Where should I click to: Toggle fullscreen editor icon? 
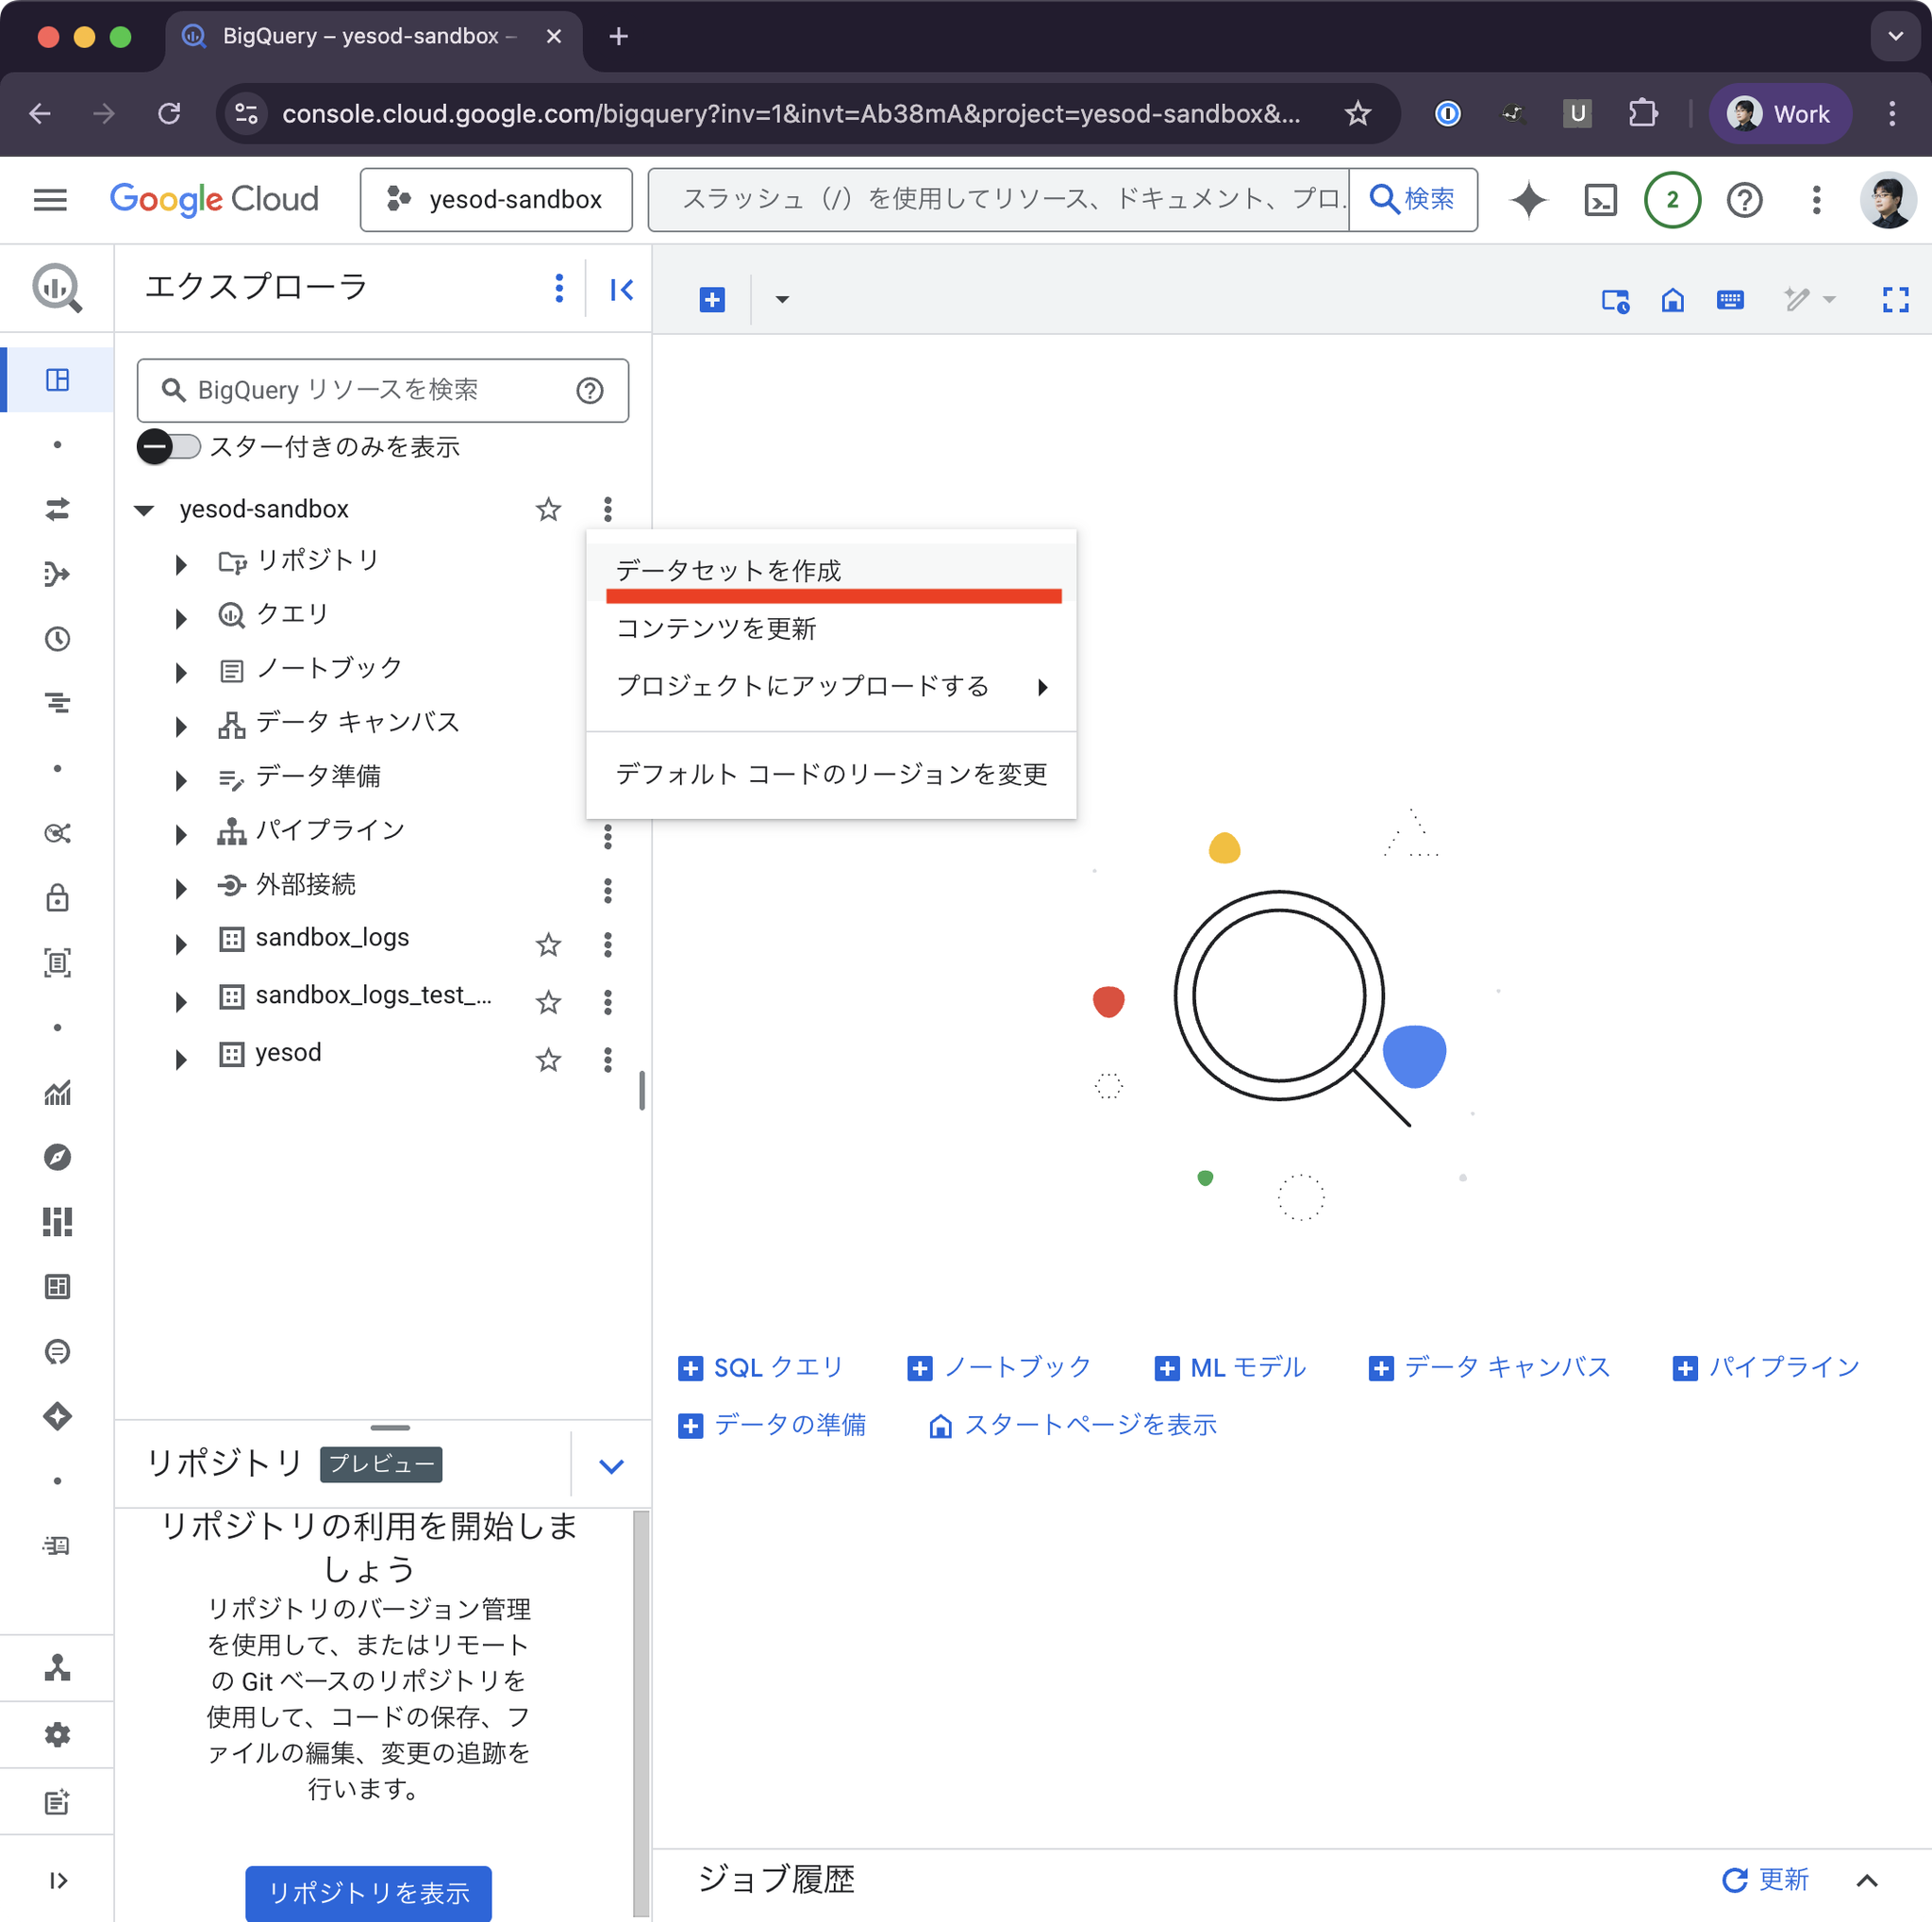point(1895,299)
